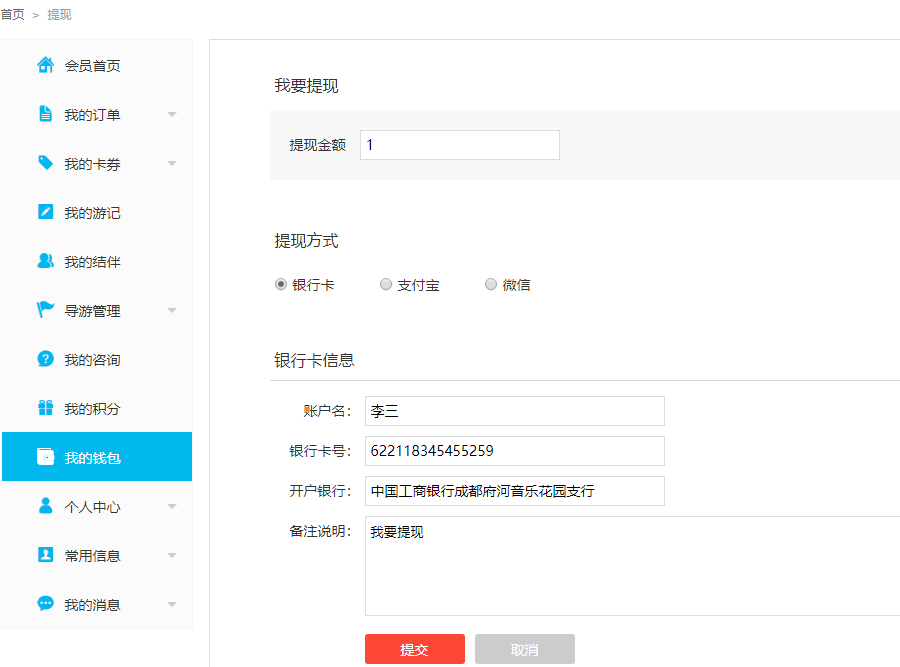
Task: Choose 支付宝 as withdrawal method
Action: (x=386, y=285)
